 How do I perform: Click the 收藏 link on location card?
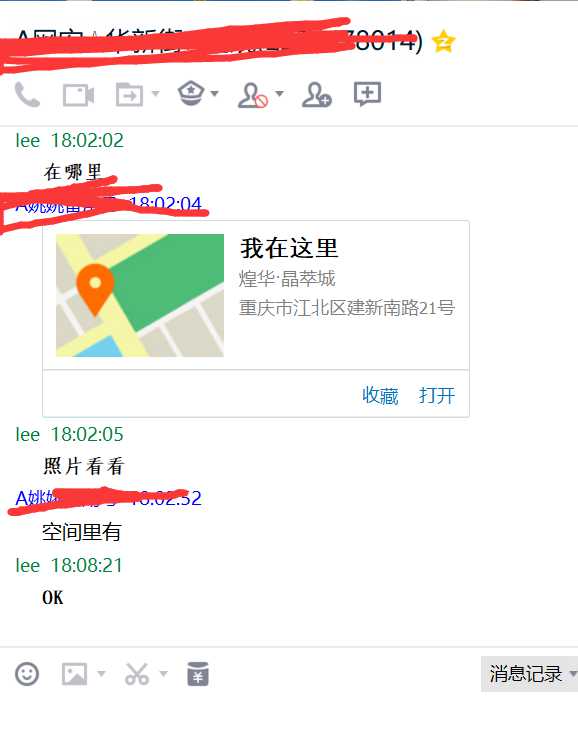click(380, 395)
